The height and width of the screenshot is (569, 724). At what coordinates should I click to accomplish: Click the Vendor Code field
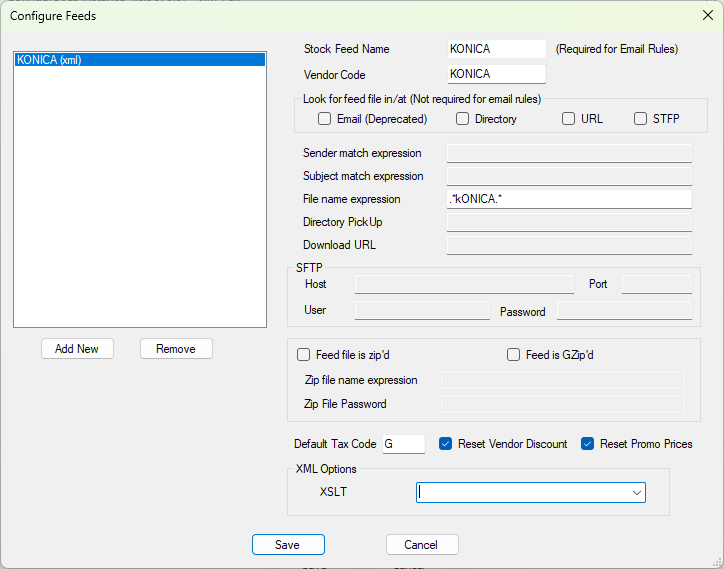coord(496,74)
